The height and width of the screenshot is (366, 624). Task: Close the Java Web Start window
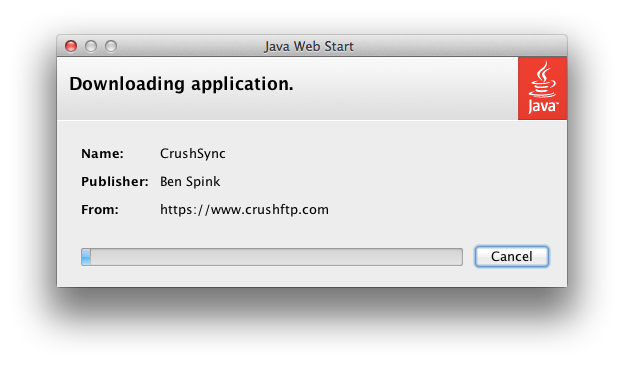tap(71, 46)
